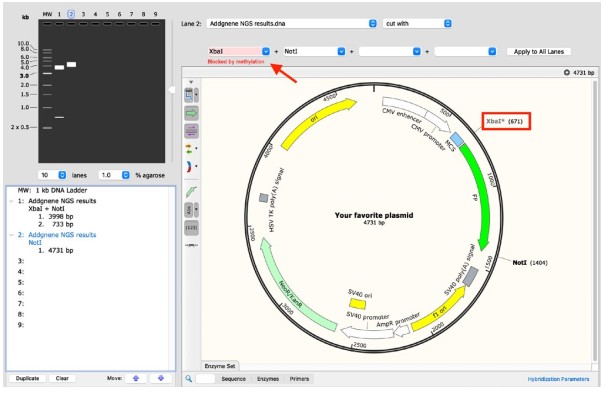Open the NotI enzyme dropdown
This screenshot has width=606, height=393.
341,51
